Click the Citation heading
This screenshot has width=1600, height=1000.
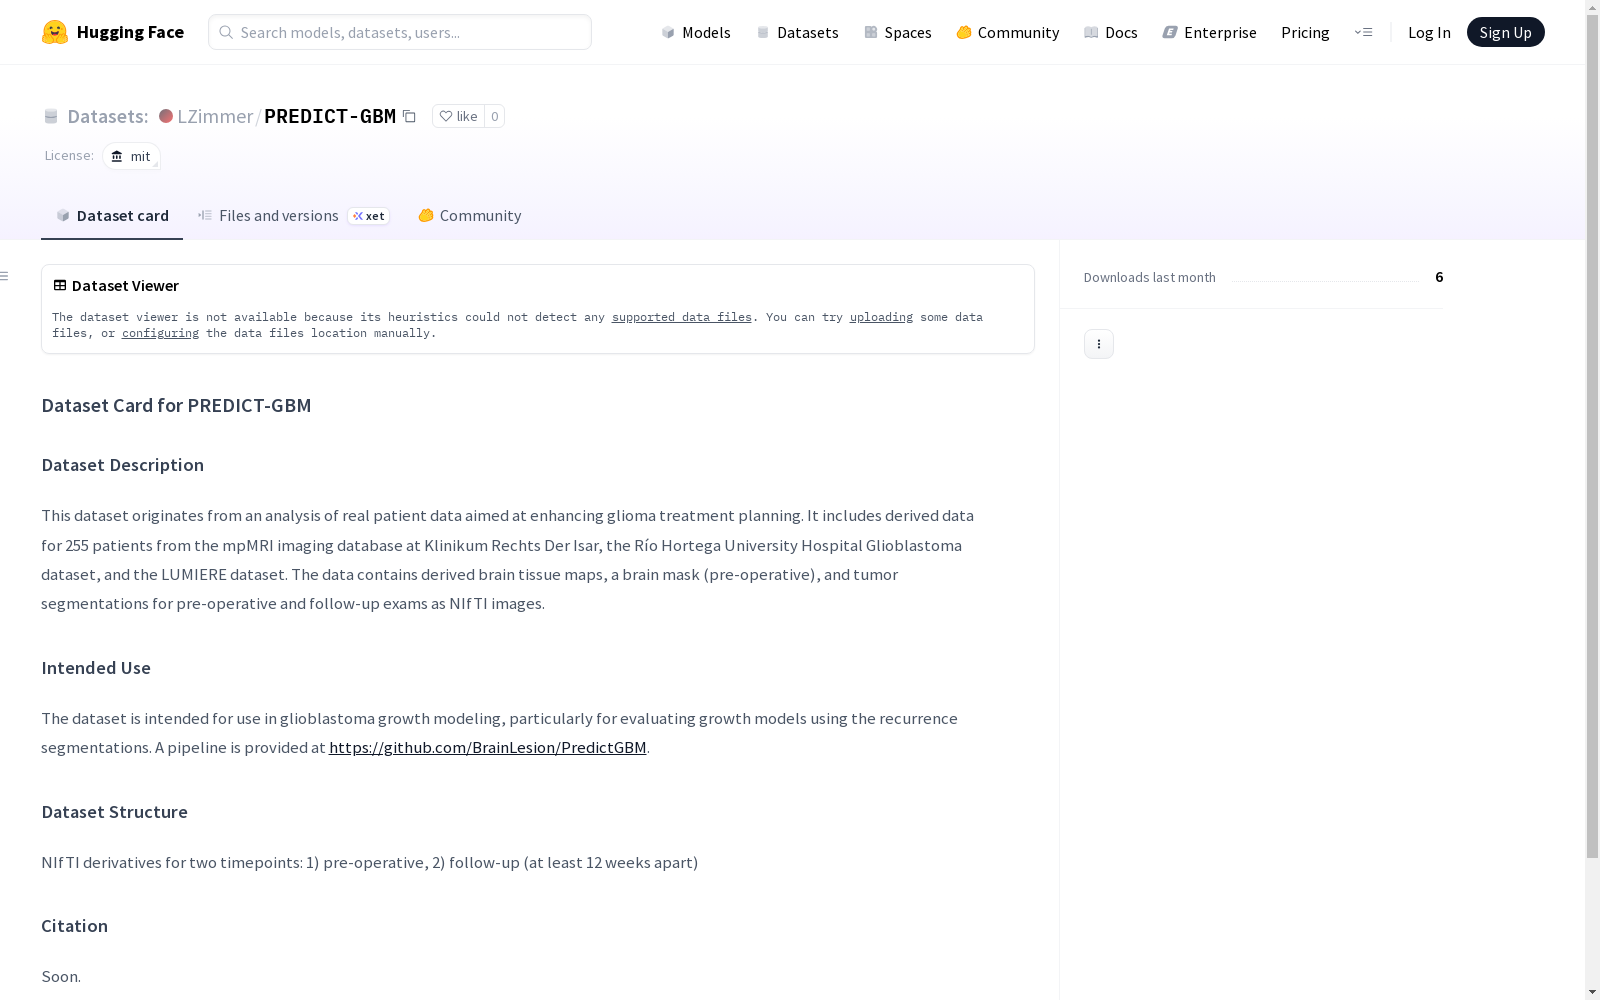pos(74,926)
